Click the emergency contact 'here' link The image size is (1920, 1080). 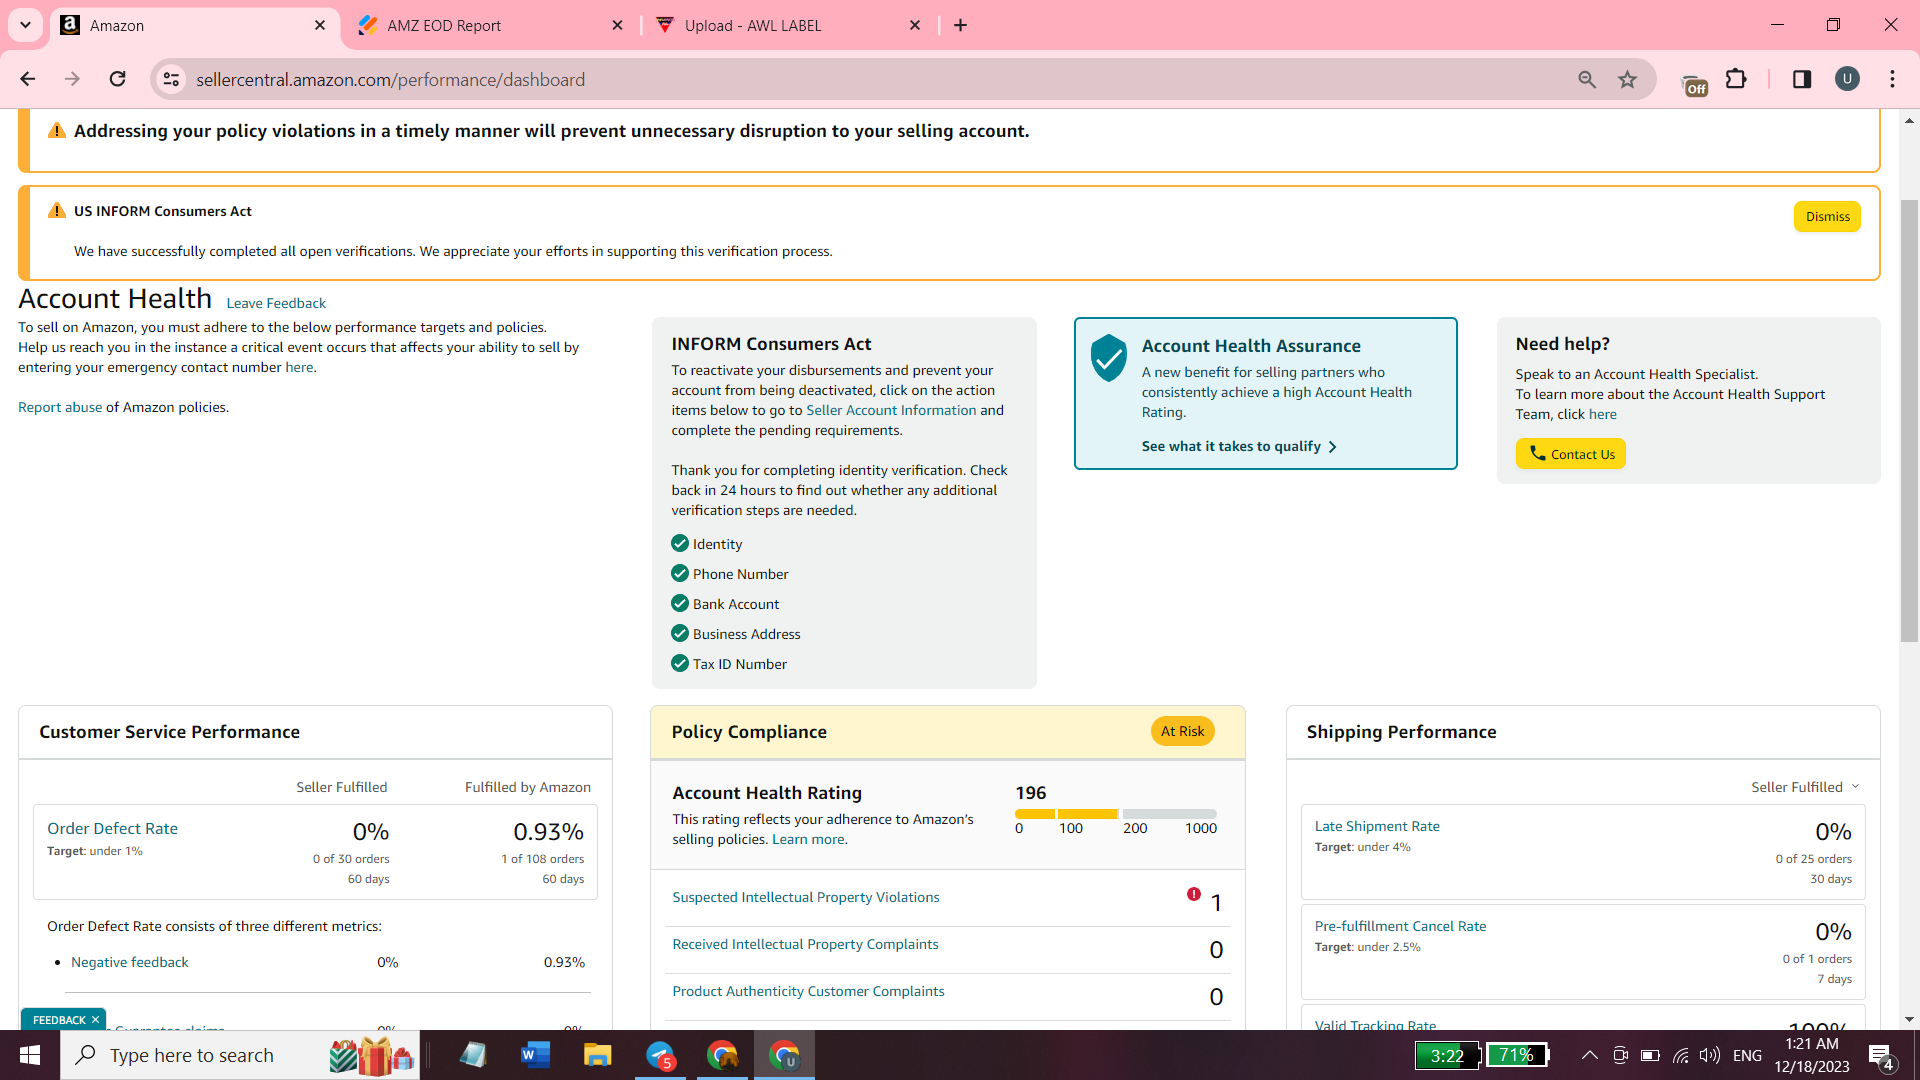pos(299,367)
